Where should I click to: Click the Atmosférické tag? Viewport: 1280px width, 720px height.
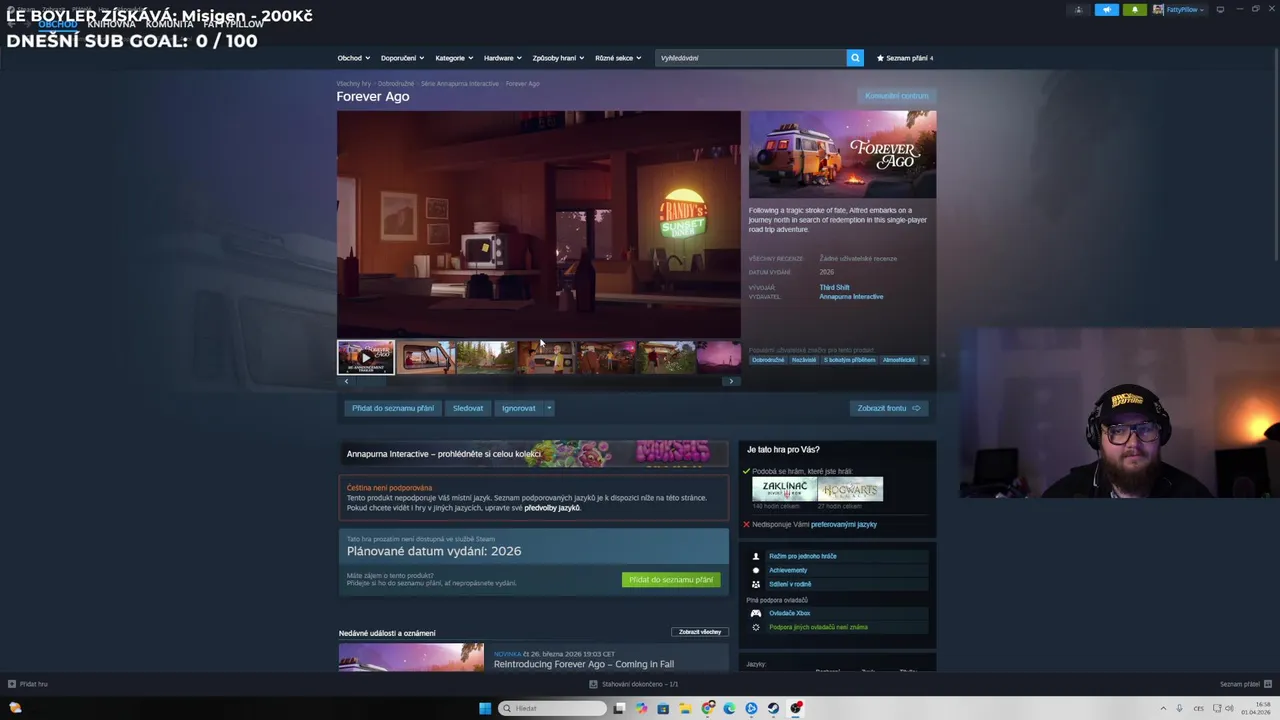(898, 360)
